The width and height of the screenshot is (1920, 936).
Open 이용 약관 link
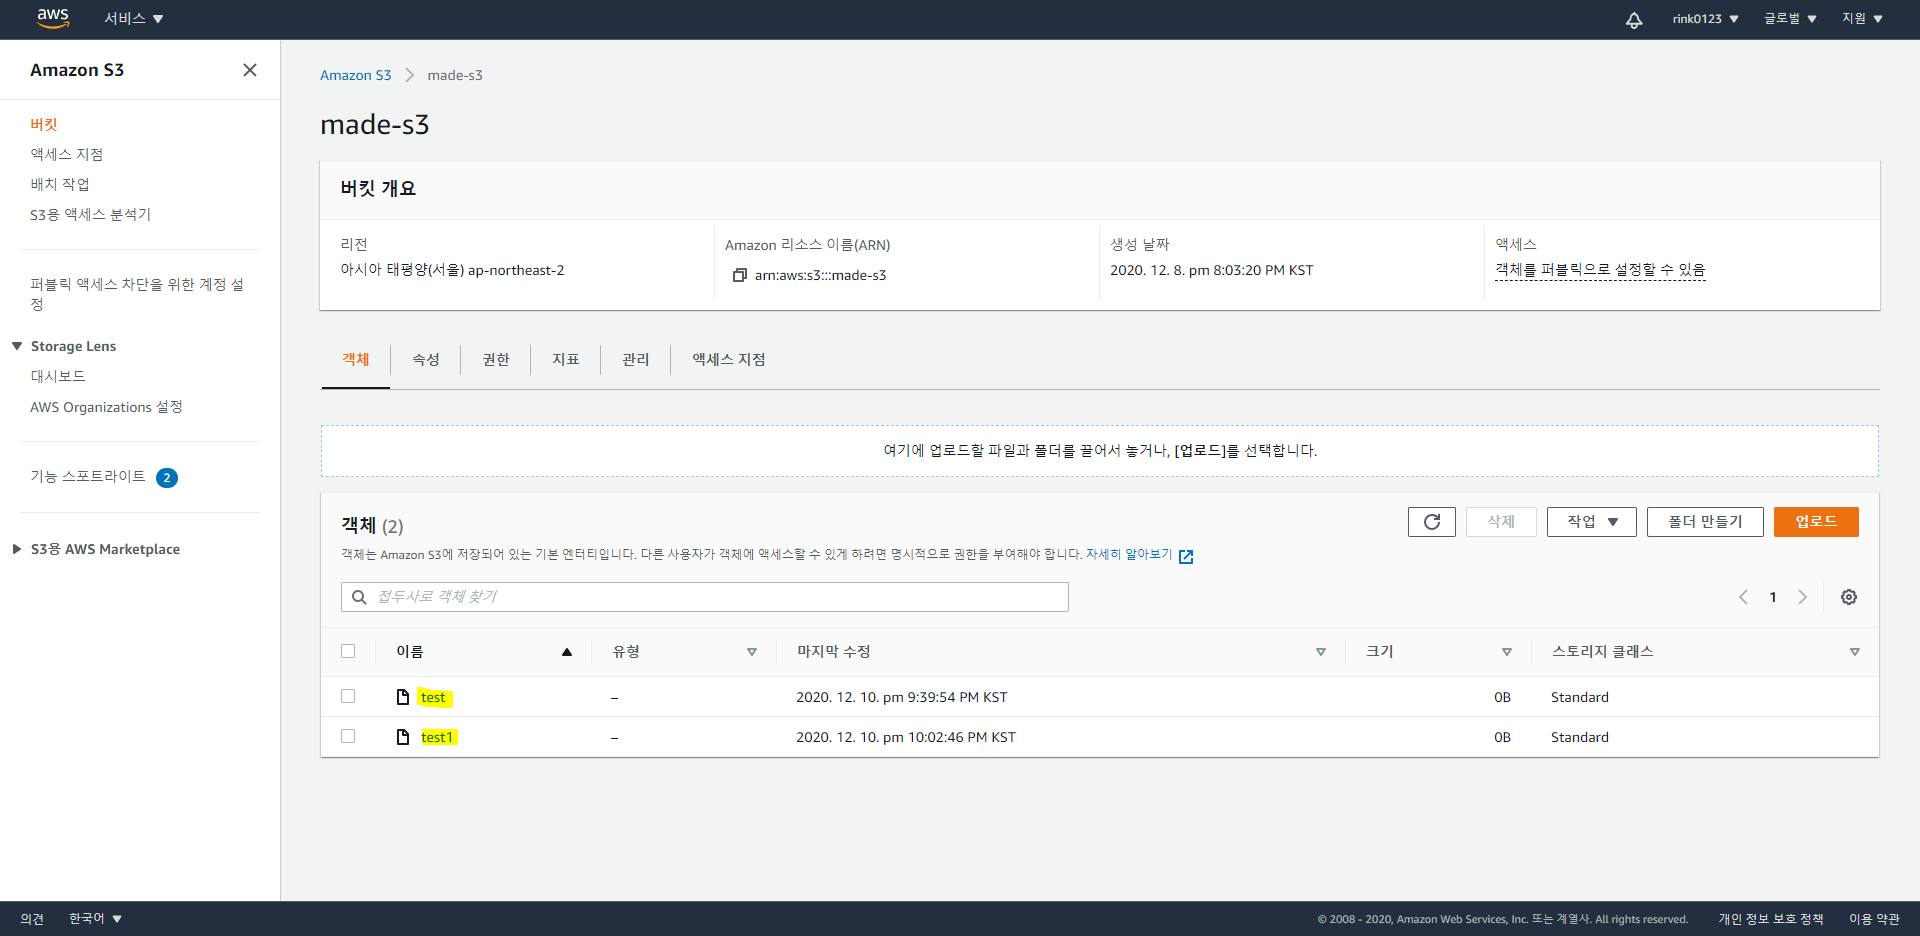pyautogui.click(x=1874, y=919)
